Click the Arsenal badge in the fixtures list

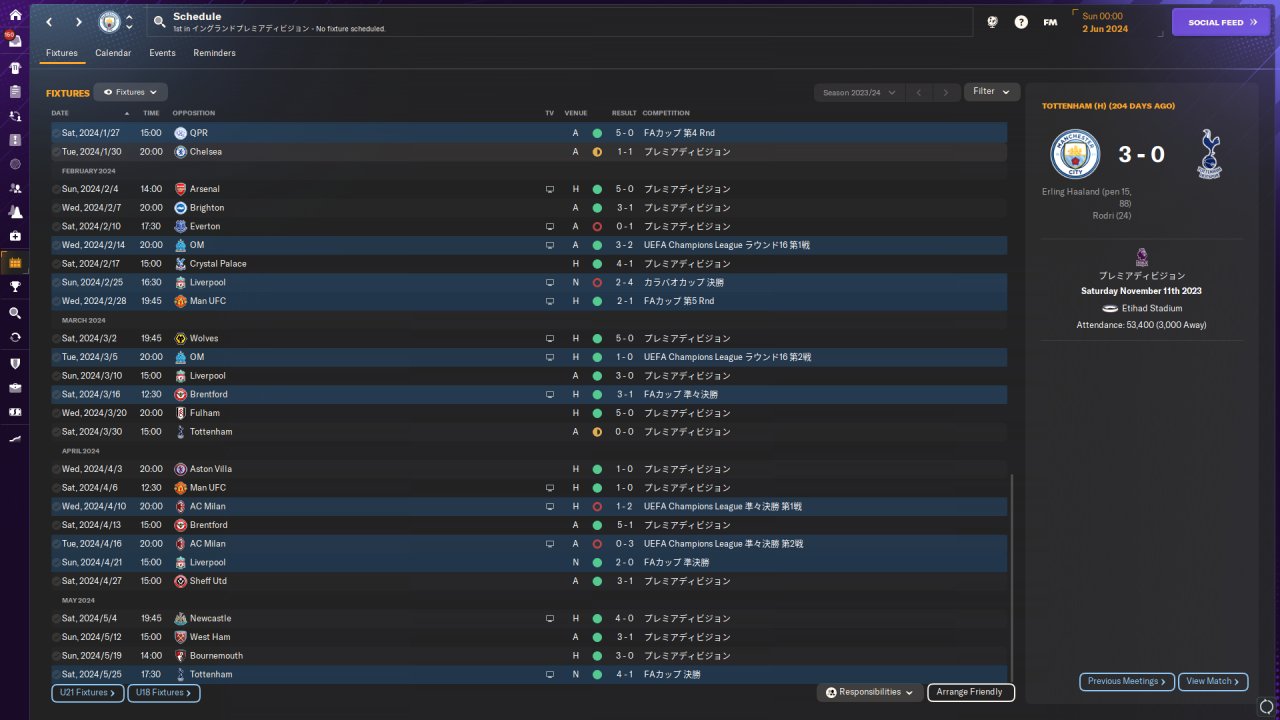pos(180,189)
